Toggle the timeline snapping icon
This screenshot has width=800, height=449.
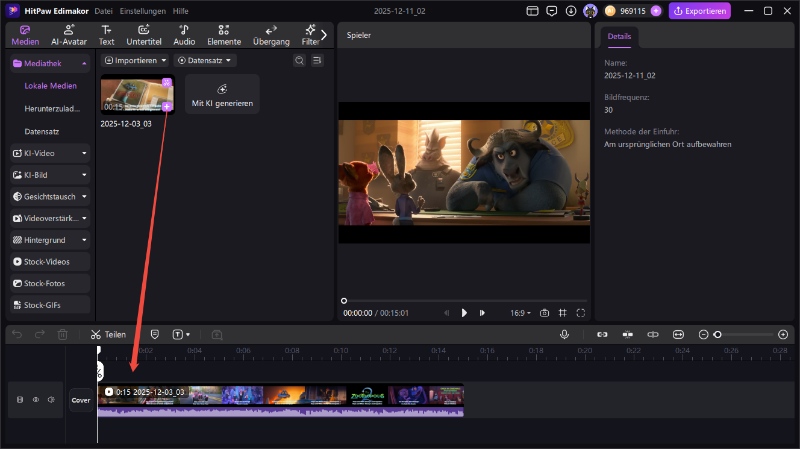(x=628, y=334)
